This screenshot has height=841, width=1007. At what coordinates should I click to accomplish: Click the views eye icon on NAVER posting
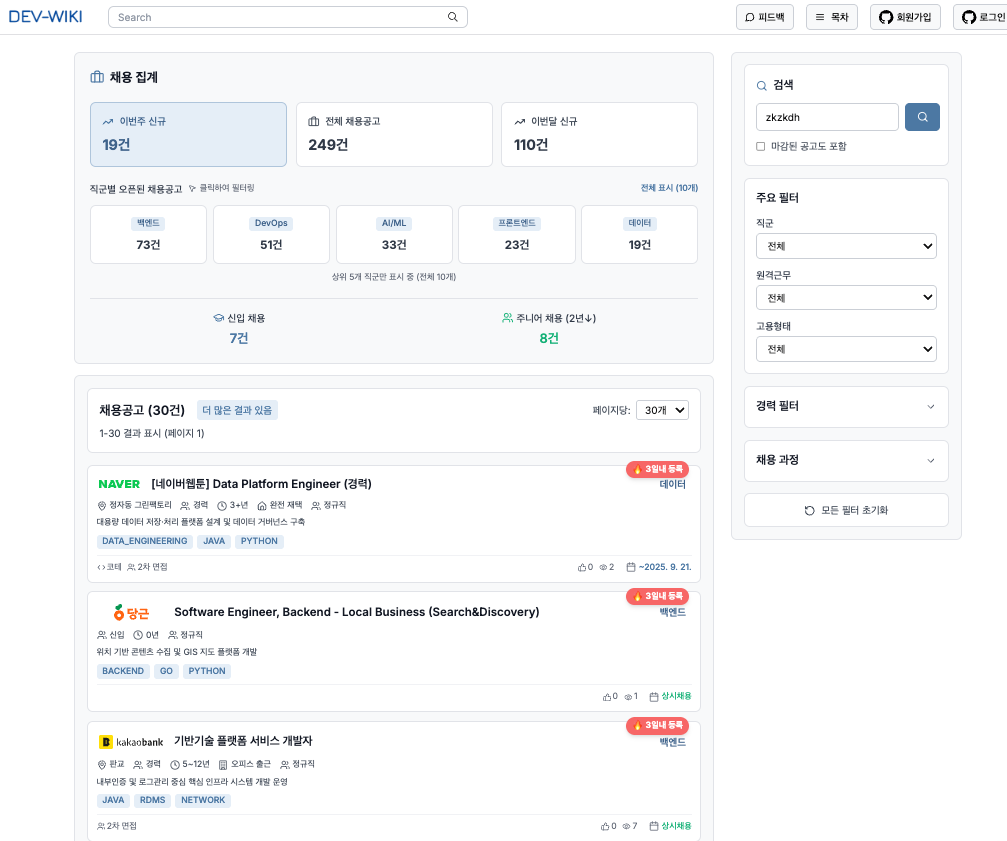tap(603, 567)
